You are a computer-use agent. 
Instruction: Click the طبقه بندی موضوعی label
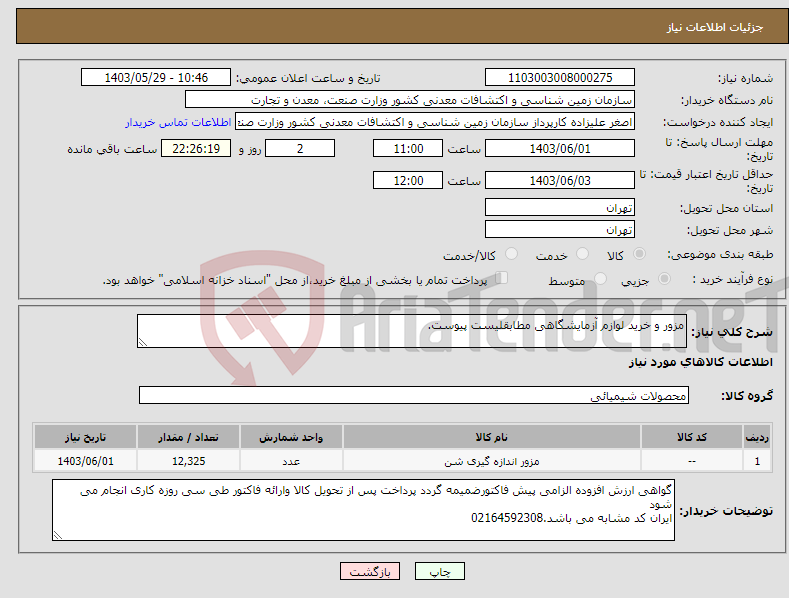[720, 255]
